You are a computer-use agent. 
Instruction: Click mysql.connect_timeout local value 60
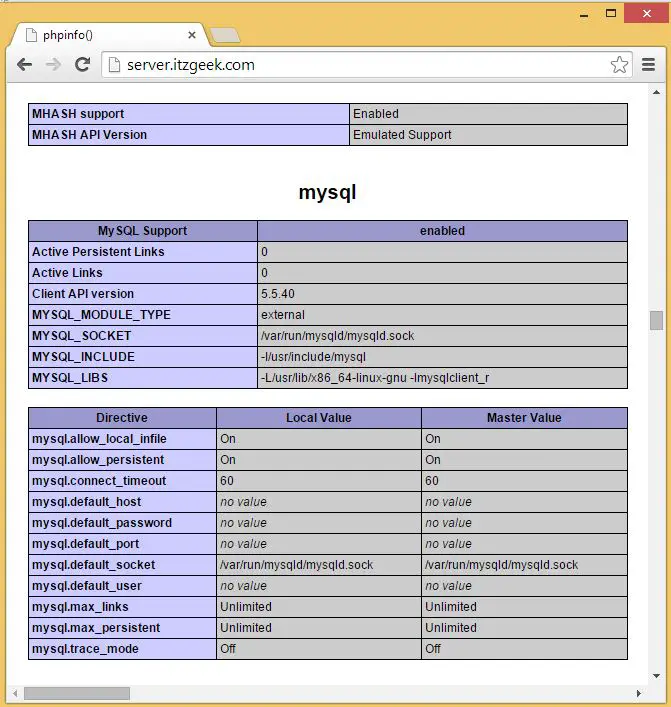(227, 481)
